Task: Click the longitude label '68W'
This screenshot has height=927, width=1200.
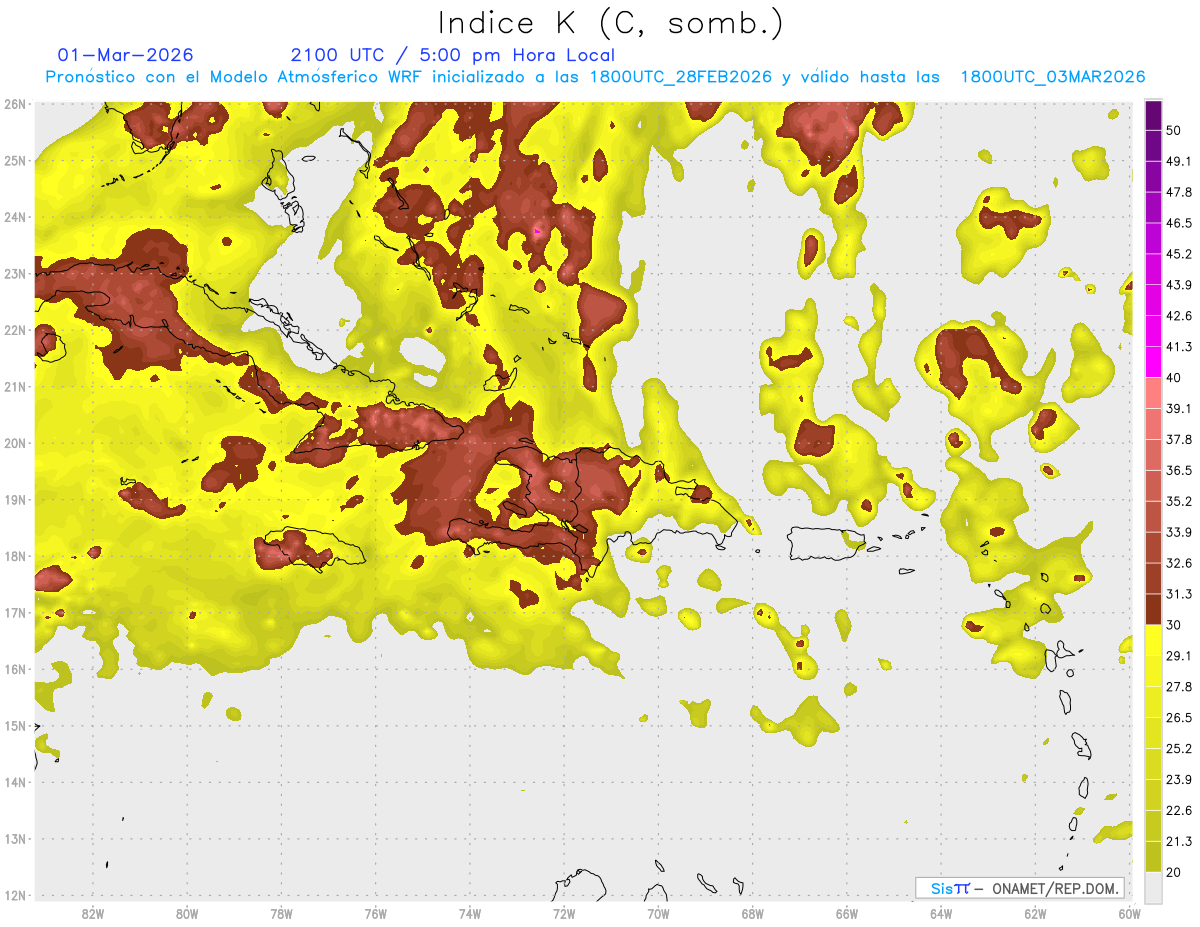Action: tap(753, 914)
